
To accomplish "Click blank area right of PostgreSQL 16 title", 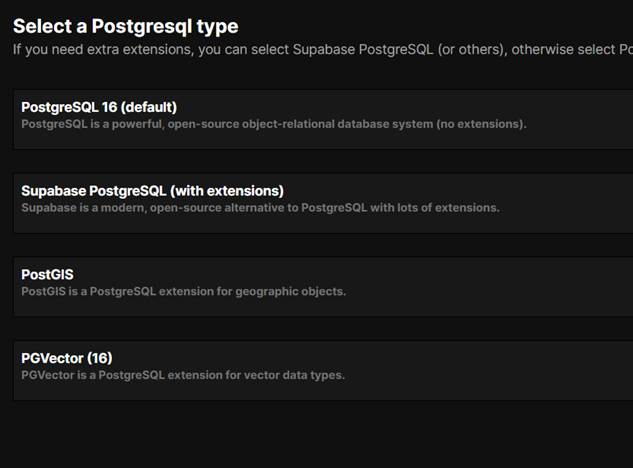I will coord(400,107).
